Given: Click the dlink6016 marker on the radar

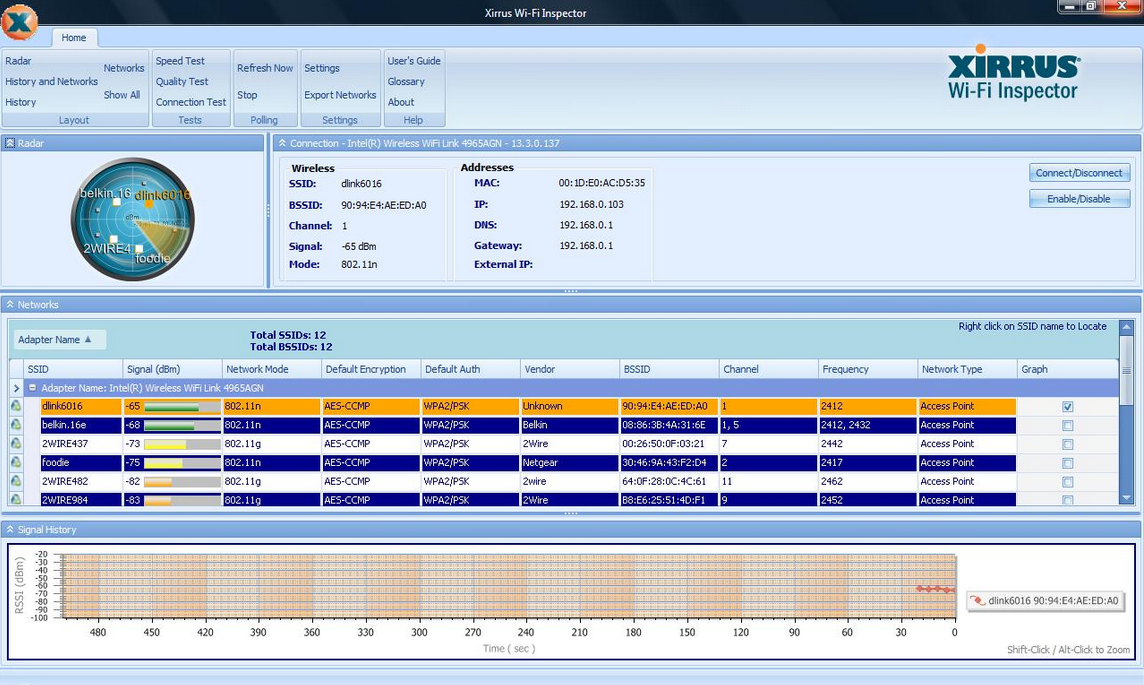Looking at the screenshot, I should (149, 204).
